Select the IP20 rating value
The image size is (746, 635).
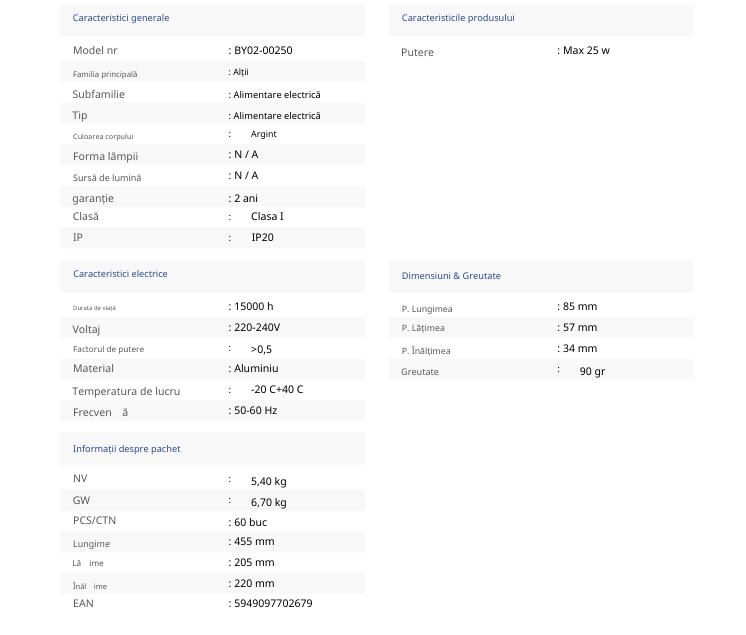tap(263, 238)
